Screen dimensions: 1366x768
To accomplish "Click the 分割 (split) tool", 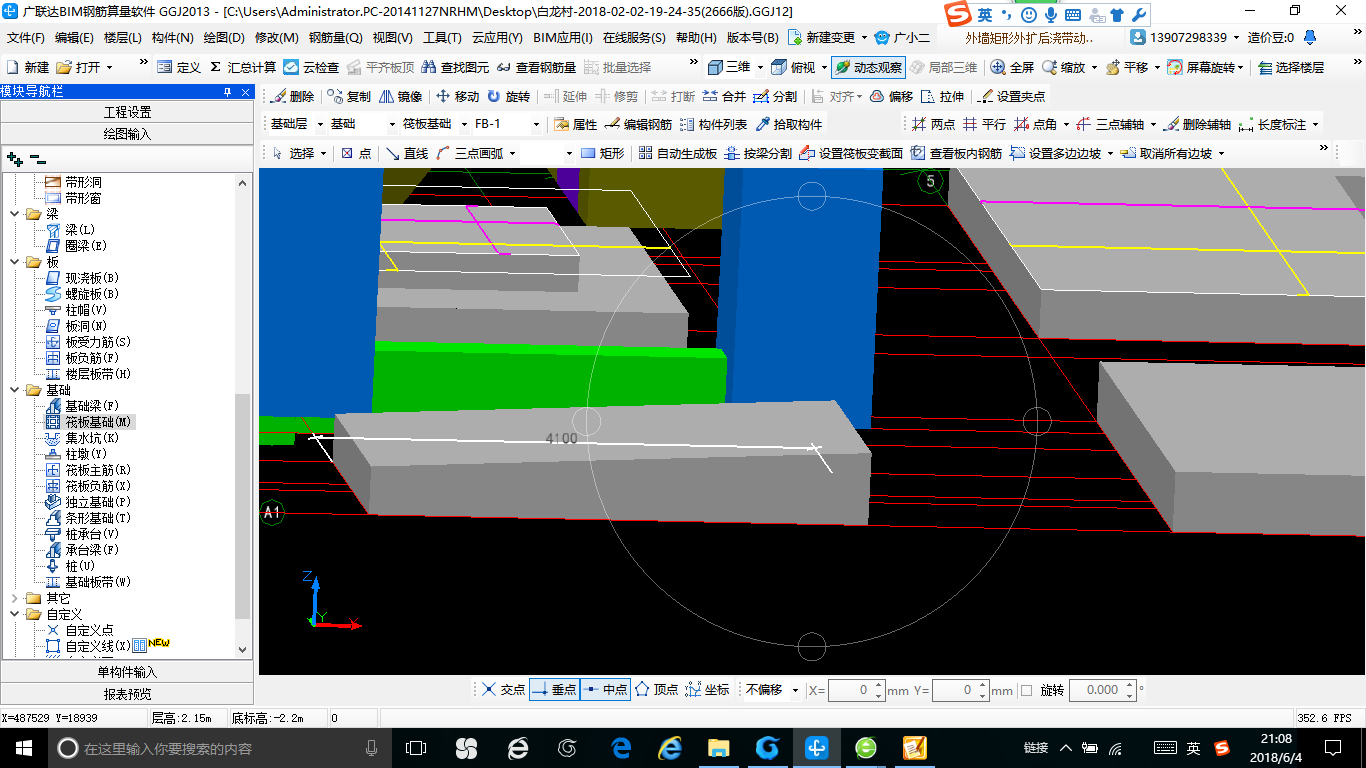I will pyautogui.click(x=775, y=97).
